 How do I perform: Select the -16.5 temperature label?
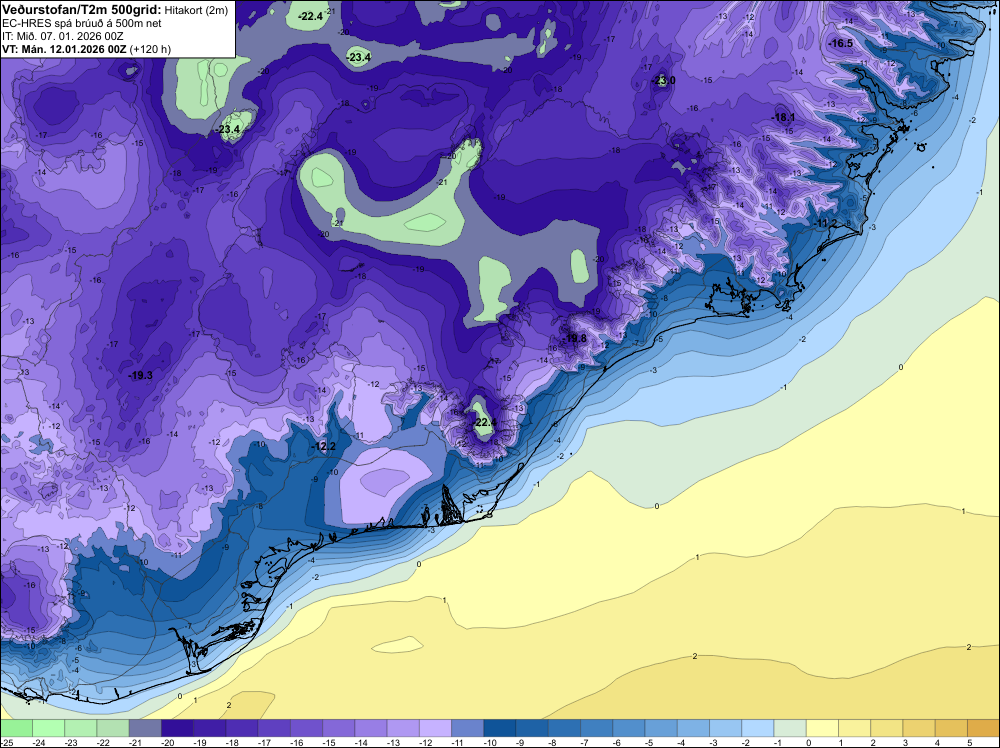pyautogui.click(x=841, y=43)
